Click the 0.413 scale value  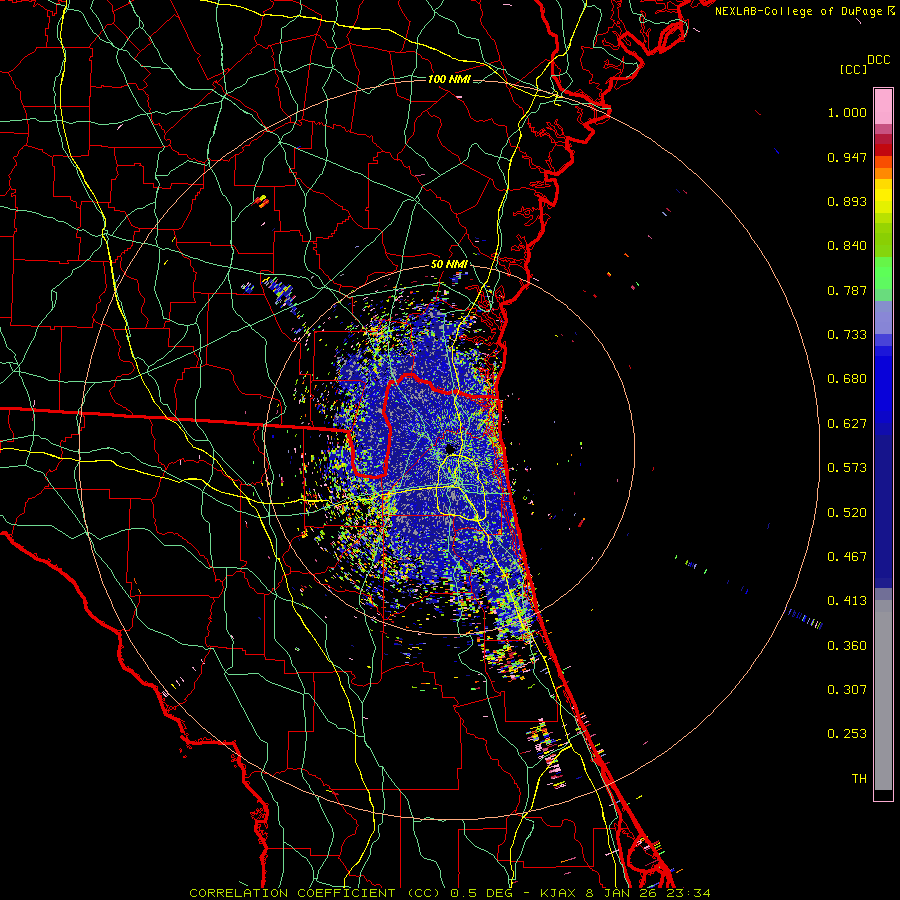(847, 601)
